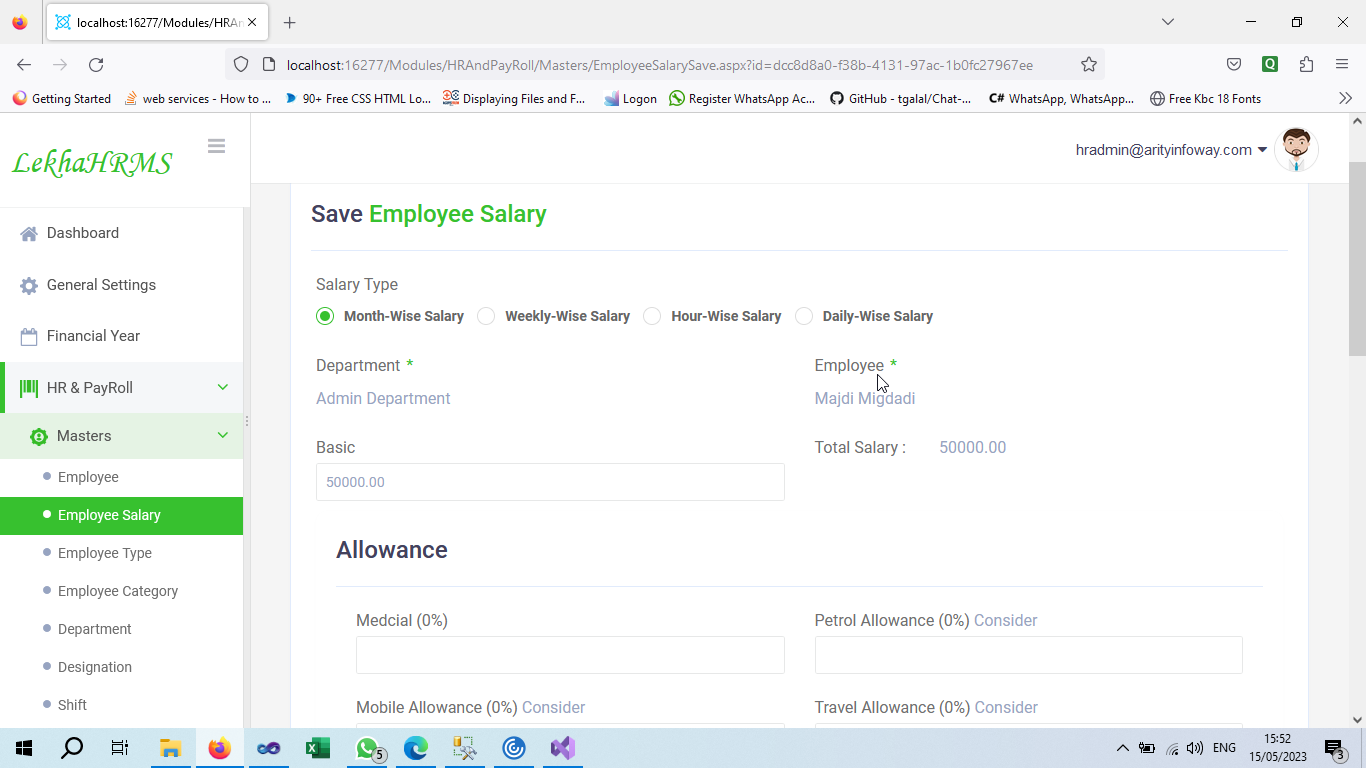Collapse the Masters submenu chevron
This screenshot has height=768, width=1366.
pos(223,435)
